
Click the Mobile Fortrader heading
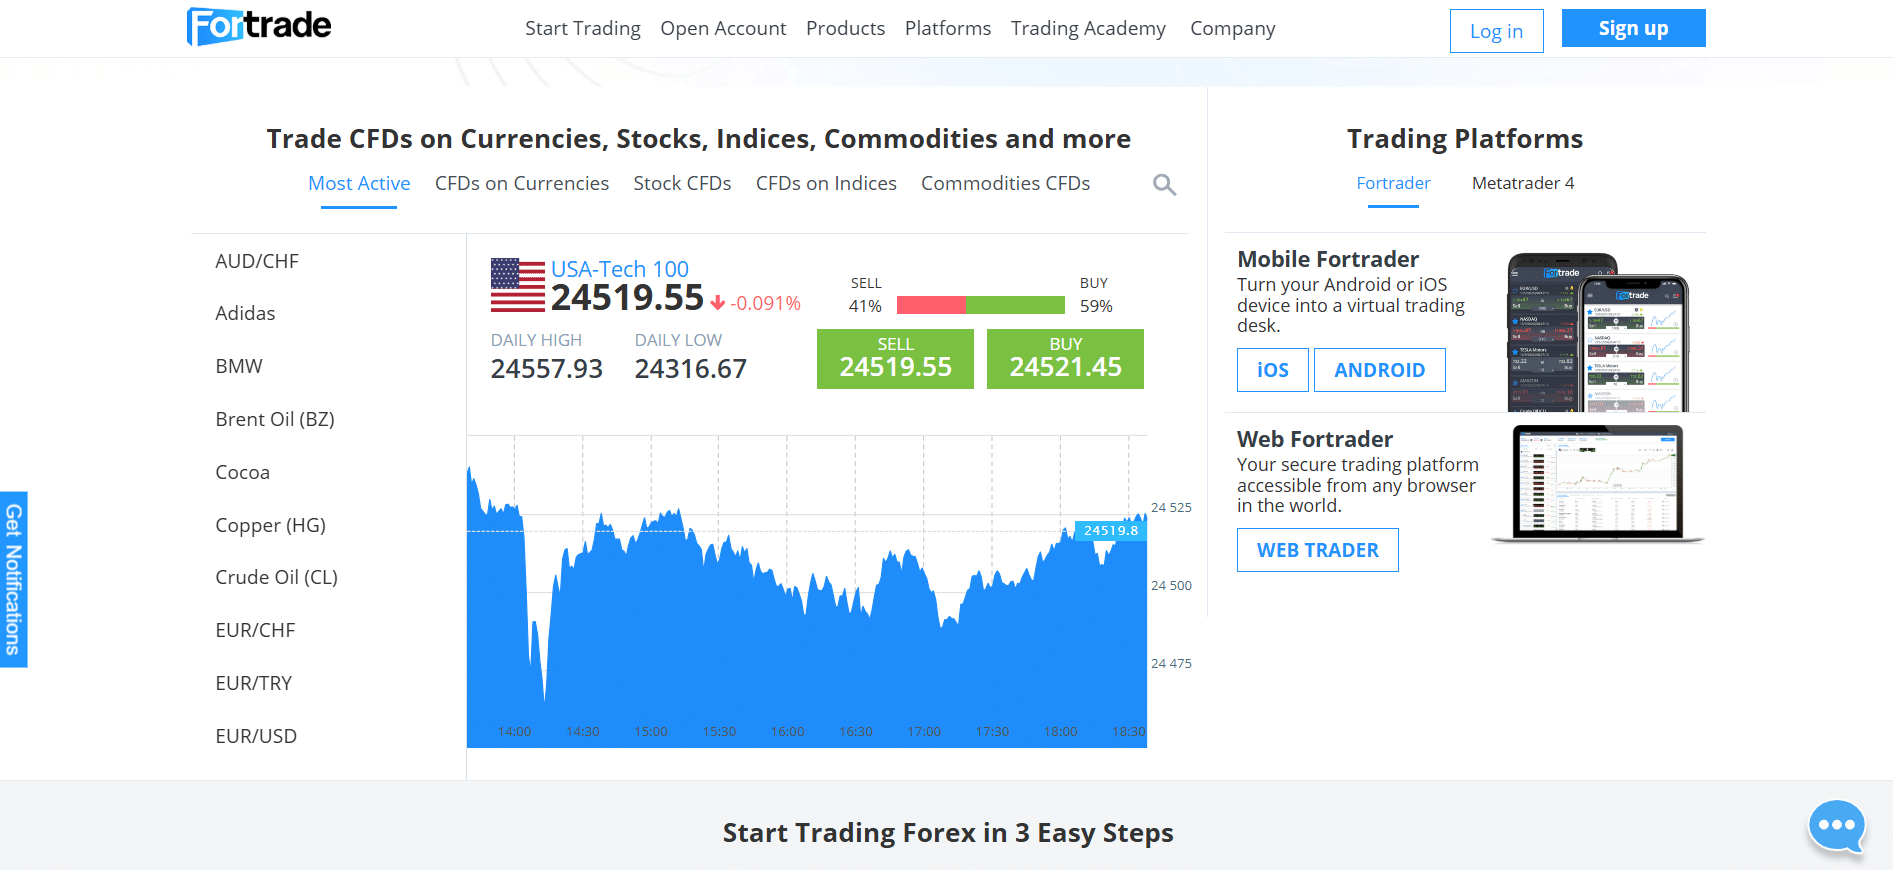pyautogui.click(x=1328, y=259)
